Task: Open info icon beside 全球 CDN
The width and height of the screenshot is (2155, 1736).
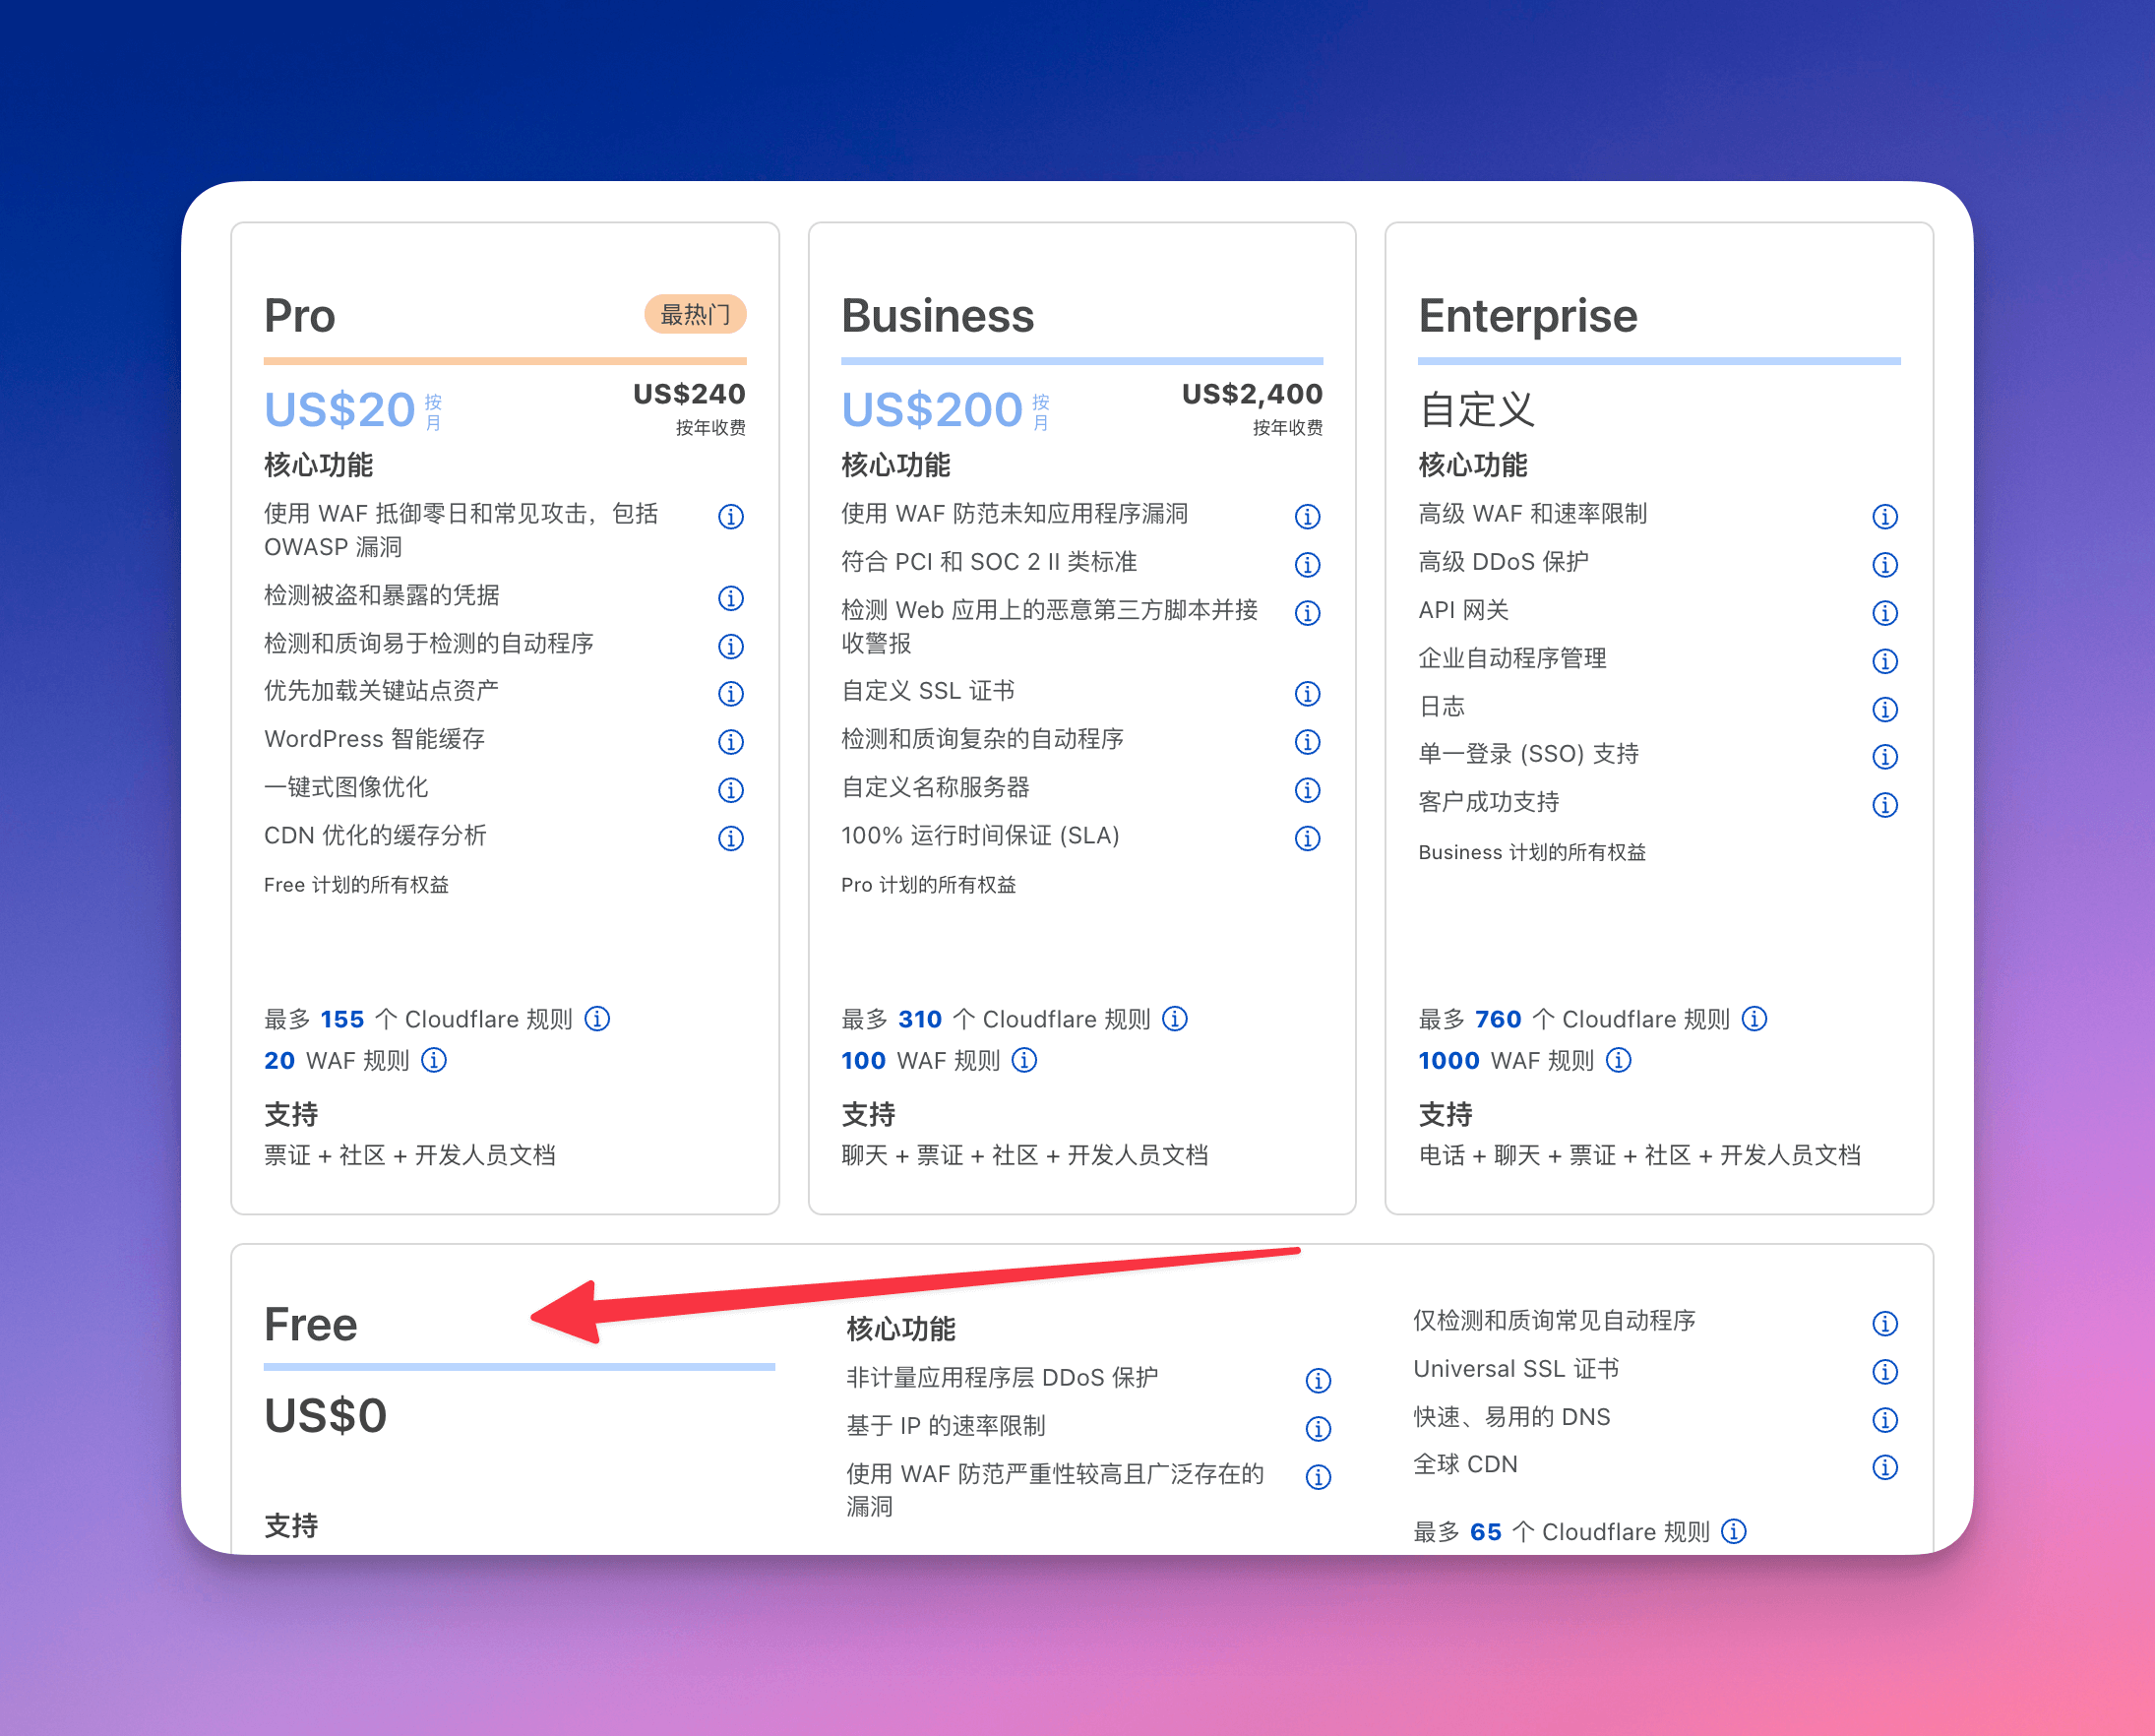Action: pos(1884,1466)
